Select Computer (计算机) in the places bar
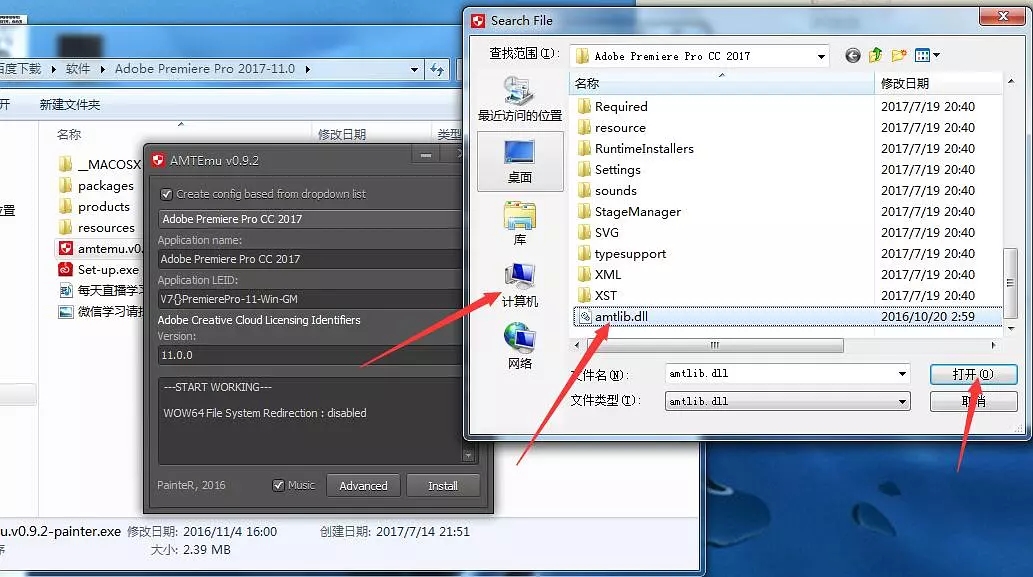The height and width of the screenshot is (577, 1033). [x=520, y=285]
